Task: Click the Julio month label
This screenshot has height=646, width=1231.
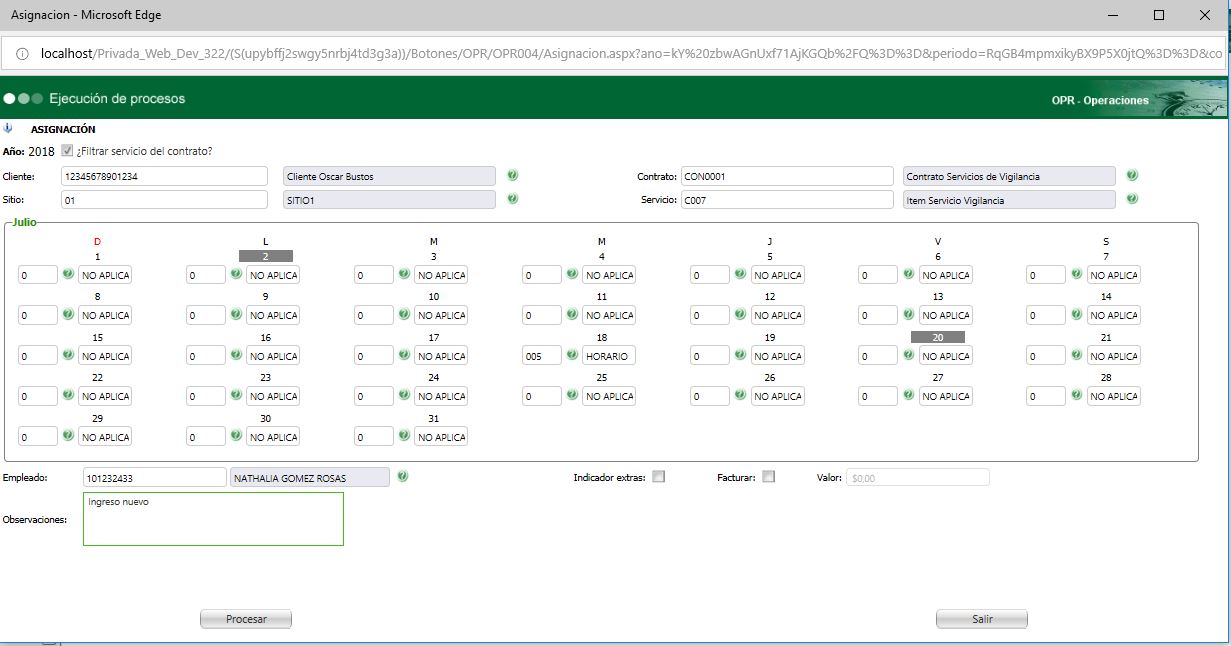Action: click(25, 222)
